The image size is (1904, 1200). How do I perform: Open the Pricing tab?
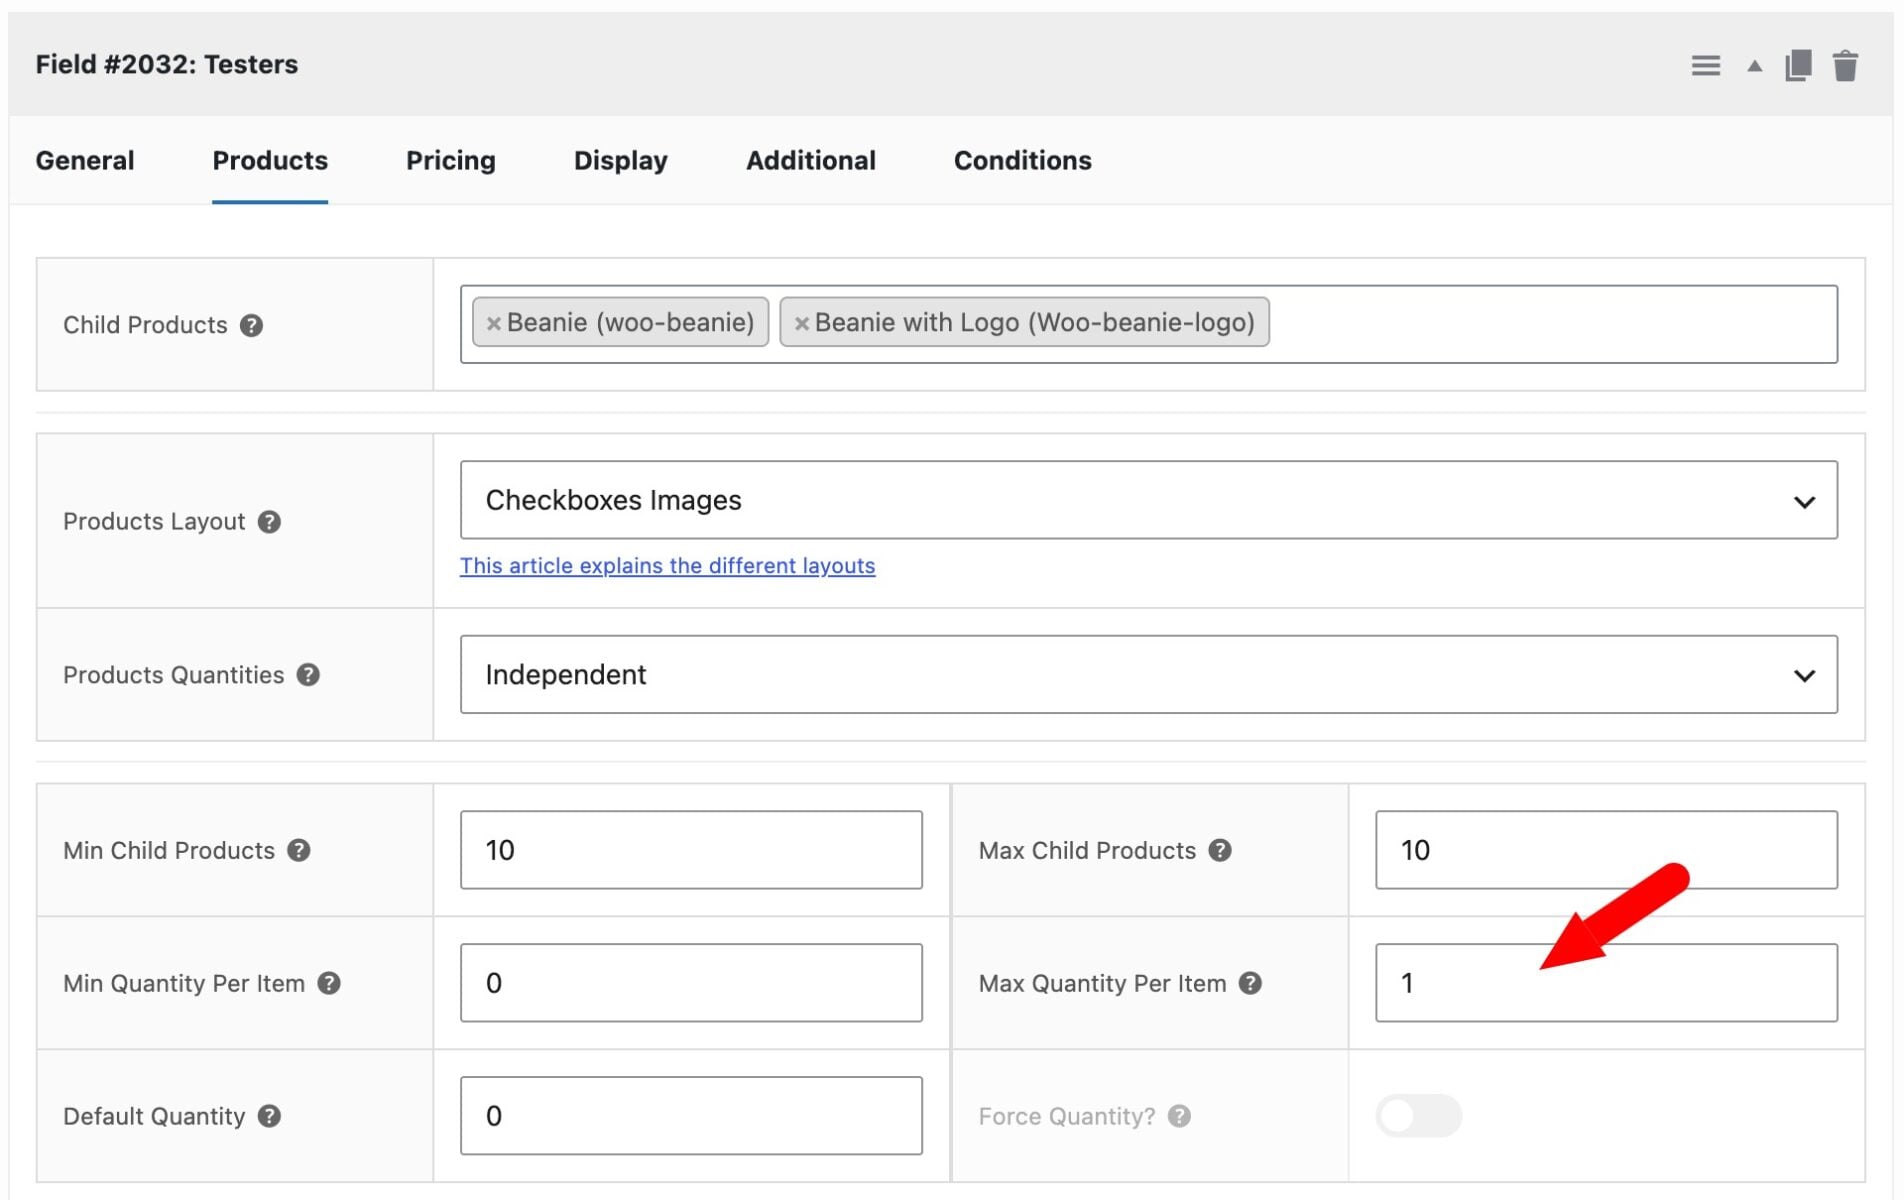[451, 160]
